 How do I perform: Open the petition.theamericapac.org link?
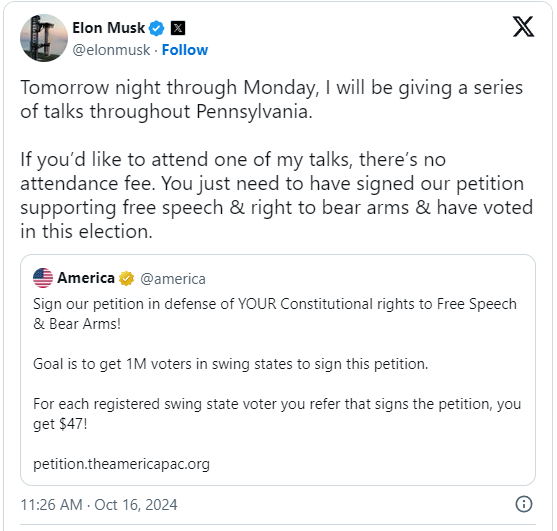pos(121,464)
